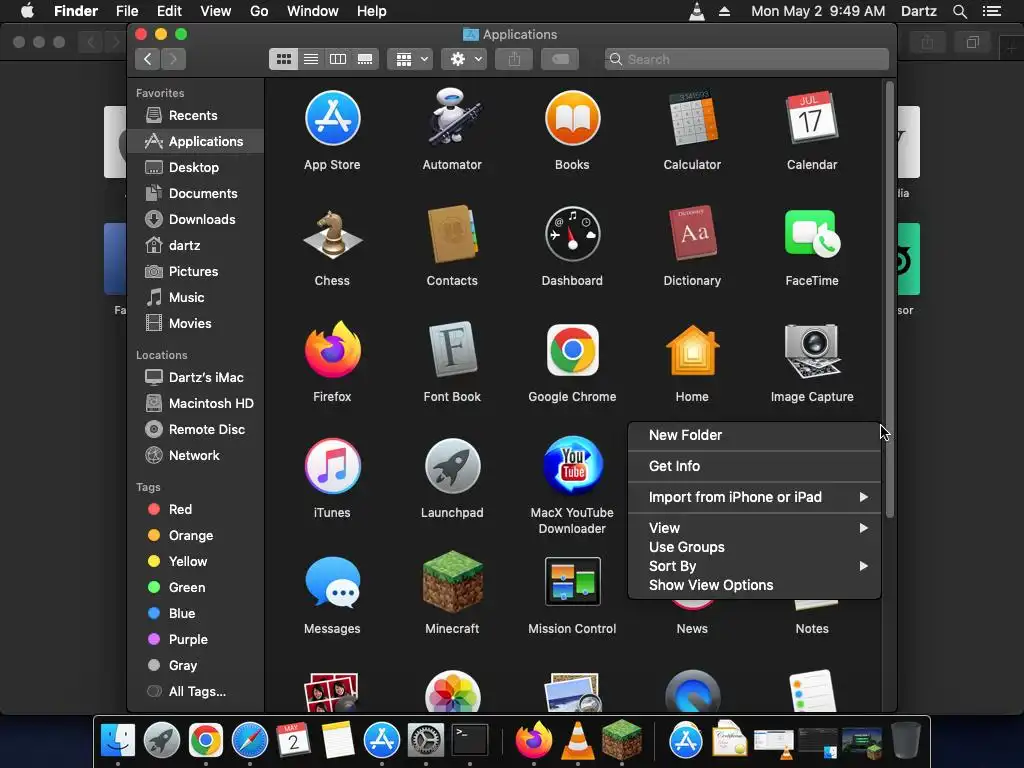The height and width of the screenshot is (768, 1024).
Task: Select Use Groups in context menu
Action: [754, 547]
